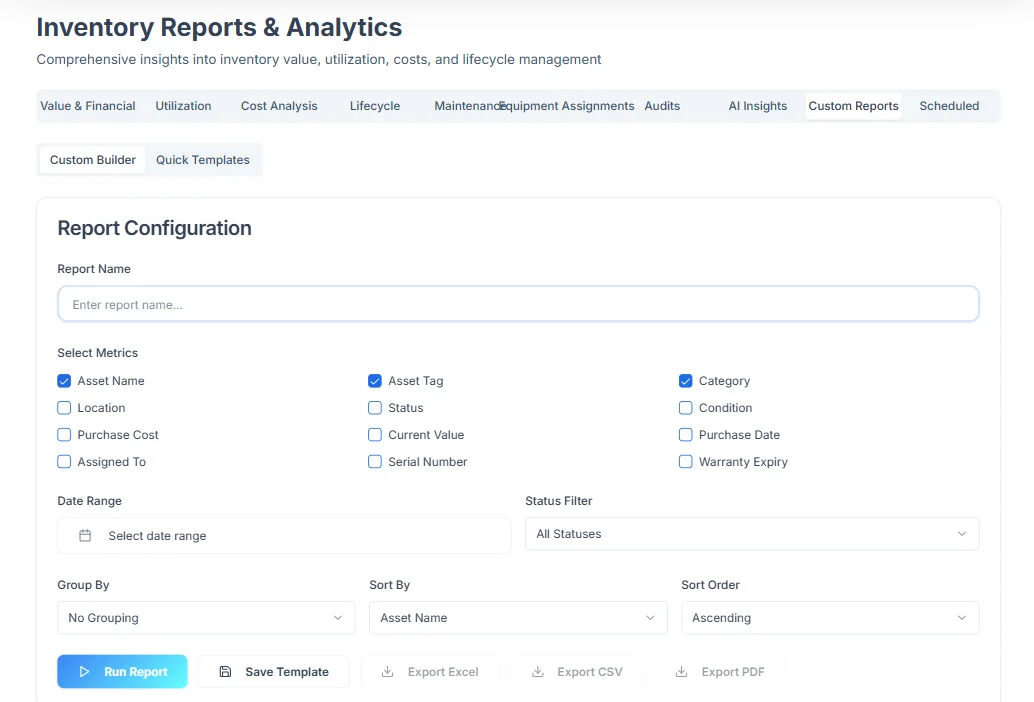Click the Save Template button
The image size is (1034, 702).
tap(274, 672)
